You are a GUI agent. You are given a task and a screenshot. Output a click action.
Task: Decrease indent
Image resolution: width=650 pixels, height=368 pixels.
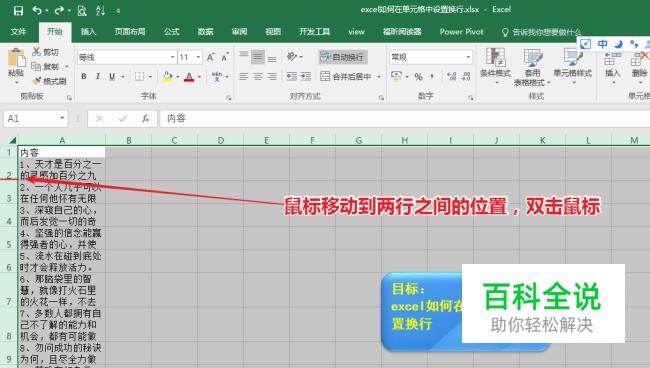point(292,77)
